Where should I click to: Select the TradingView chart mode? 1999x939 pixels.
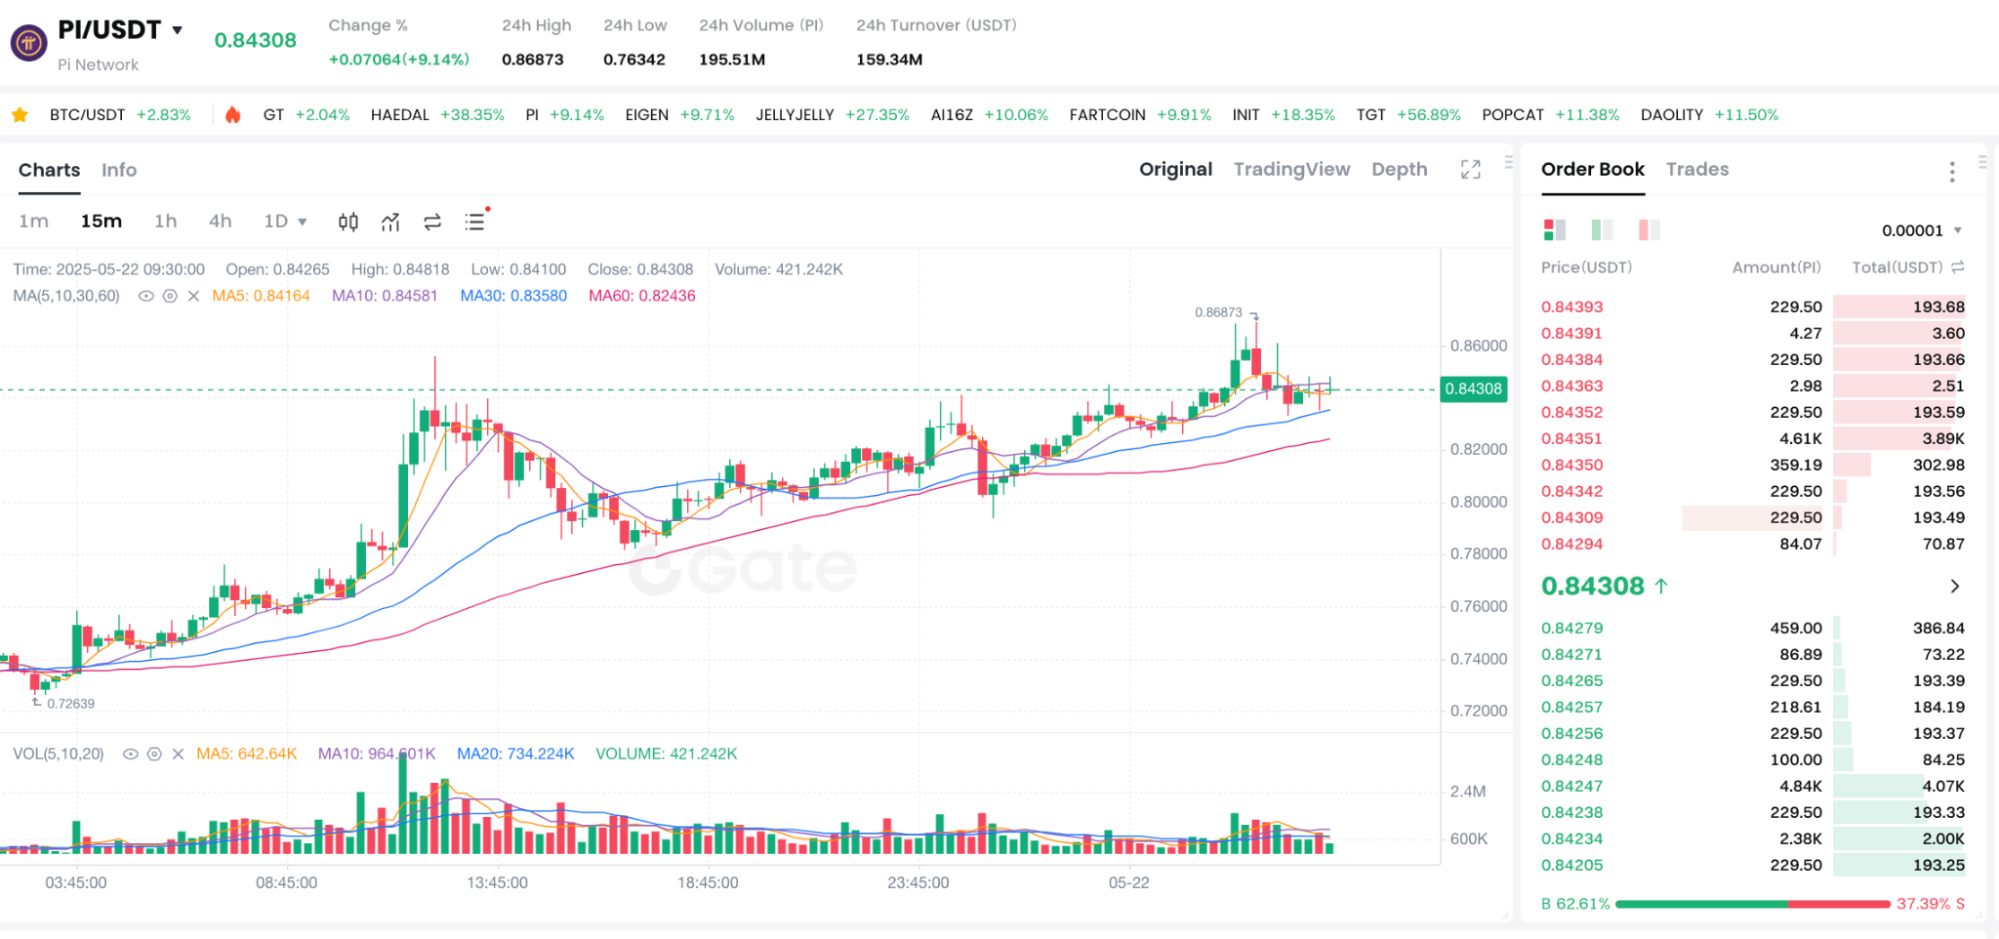[x=1291, y=169]
